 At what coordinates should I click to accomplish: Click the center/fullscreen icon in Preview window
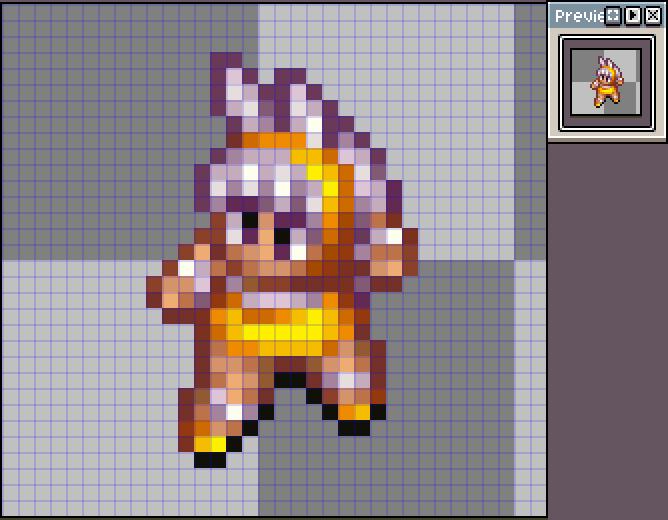(613, 16)
